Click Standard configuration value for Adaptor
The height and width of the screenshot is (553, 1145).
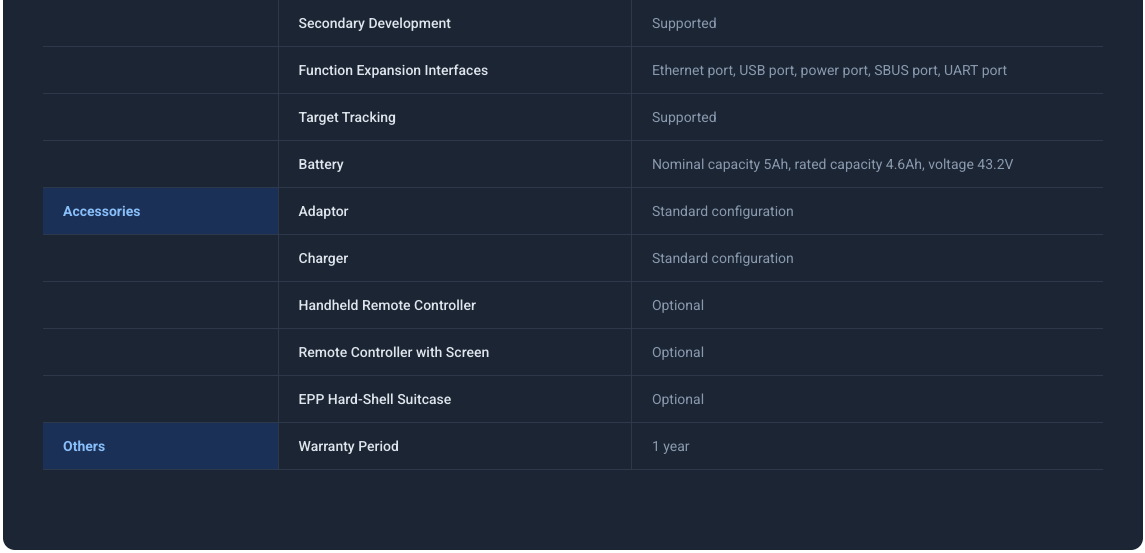pyautogui.click(x=722, y=212)
